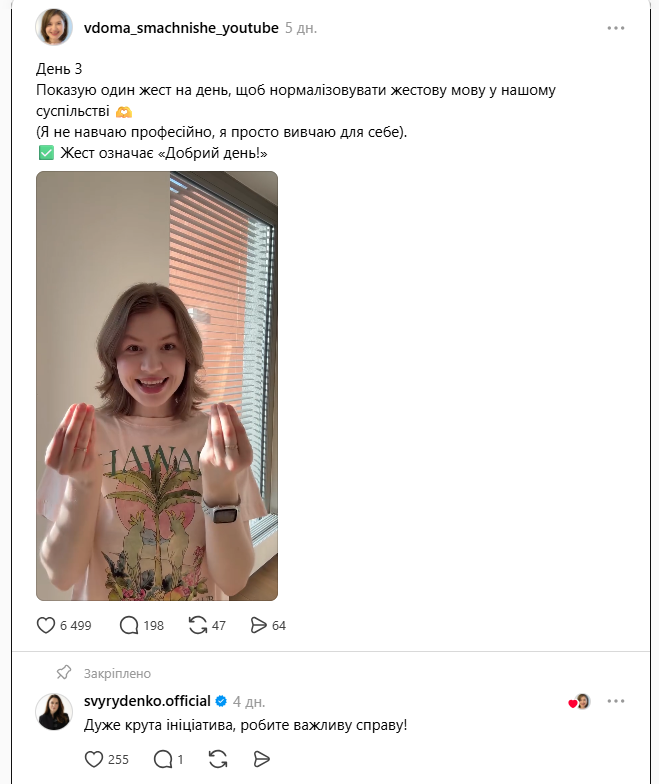
Task: Share svyrydenko.official's reply
Action: coord(262,759)
